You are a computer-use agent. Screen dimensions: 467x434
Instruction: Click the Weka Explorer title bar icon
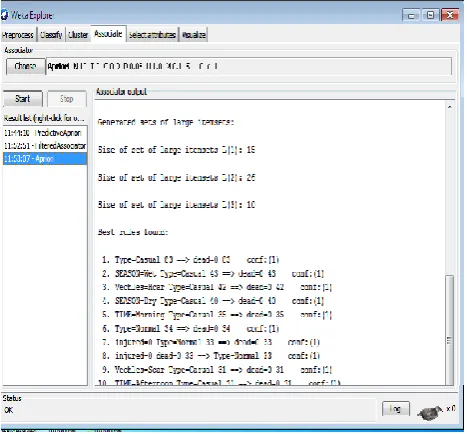[x=4, y=15]
